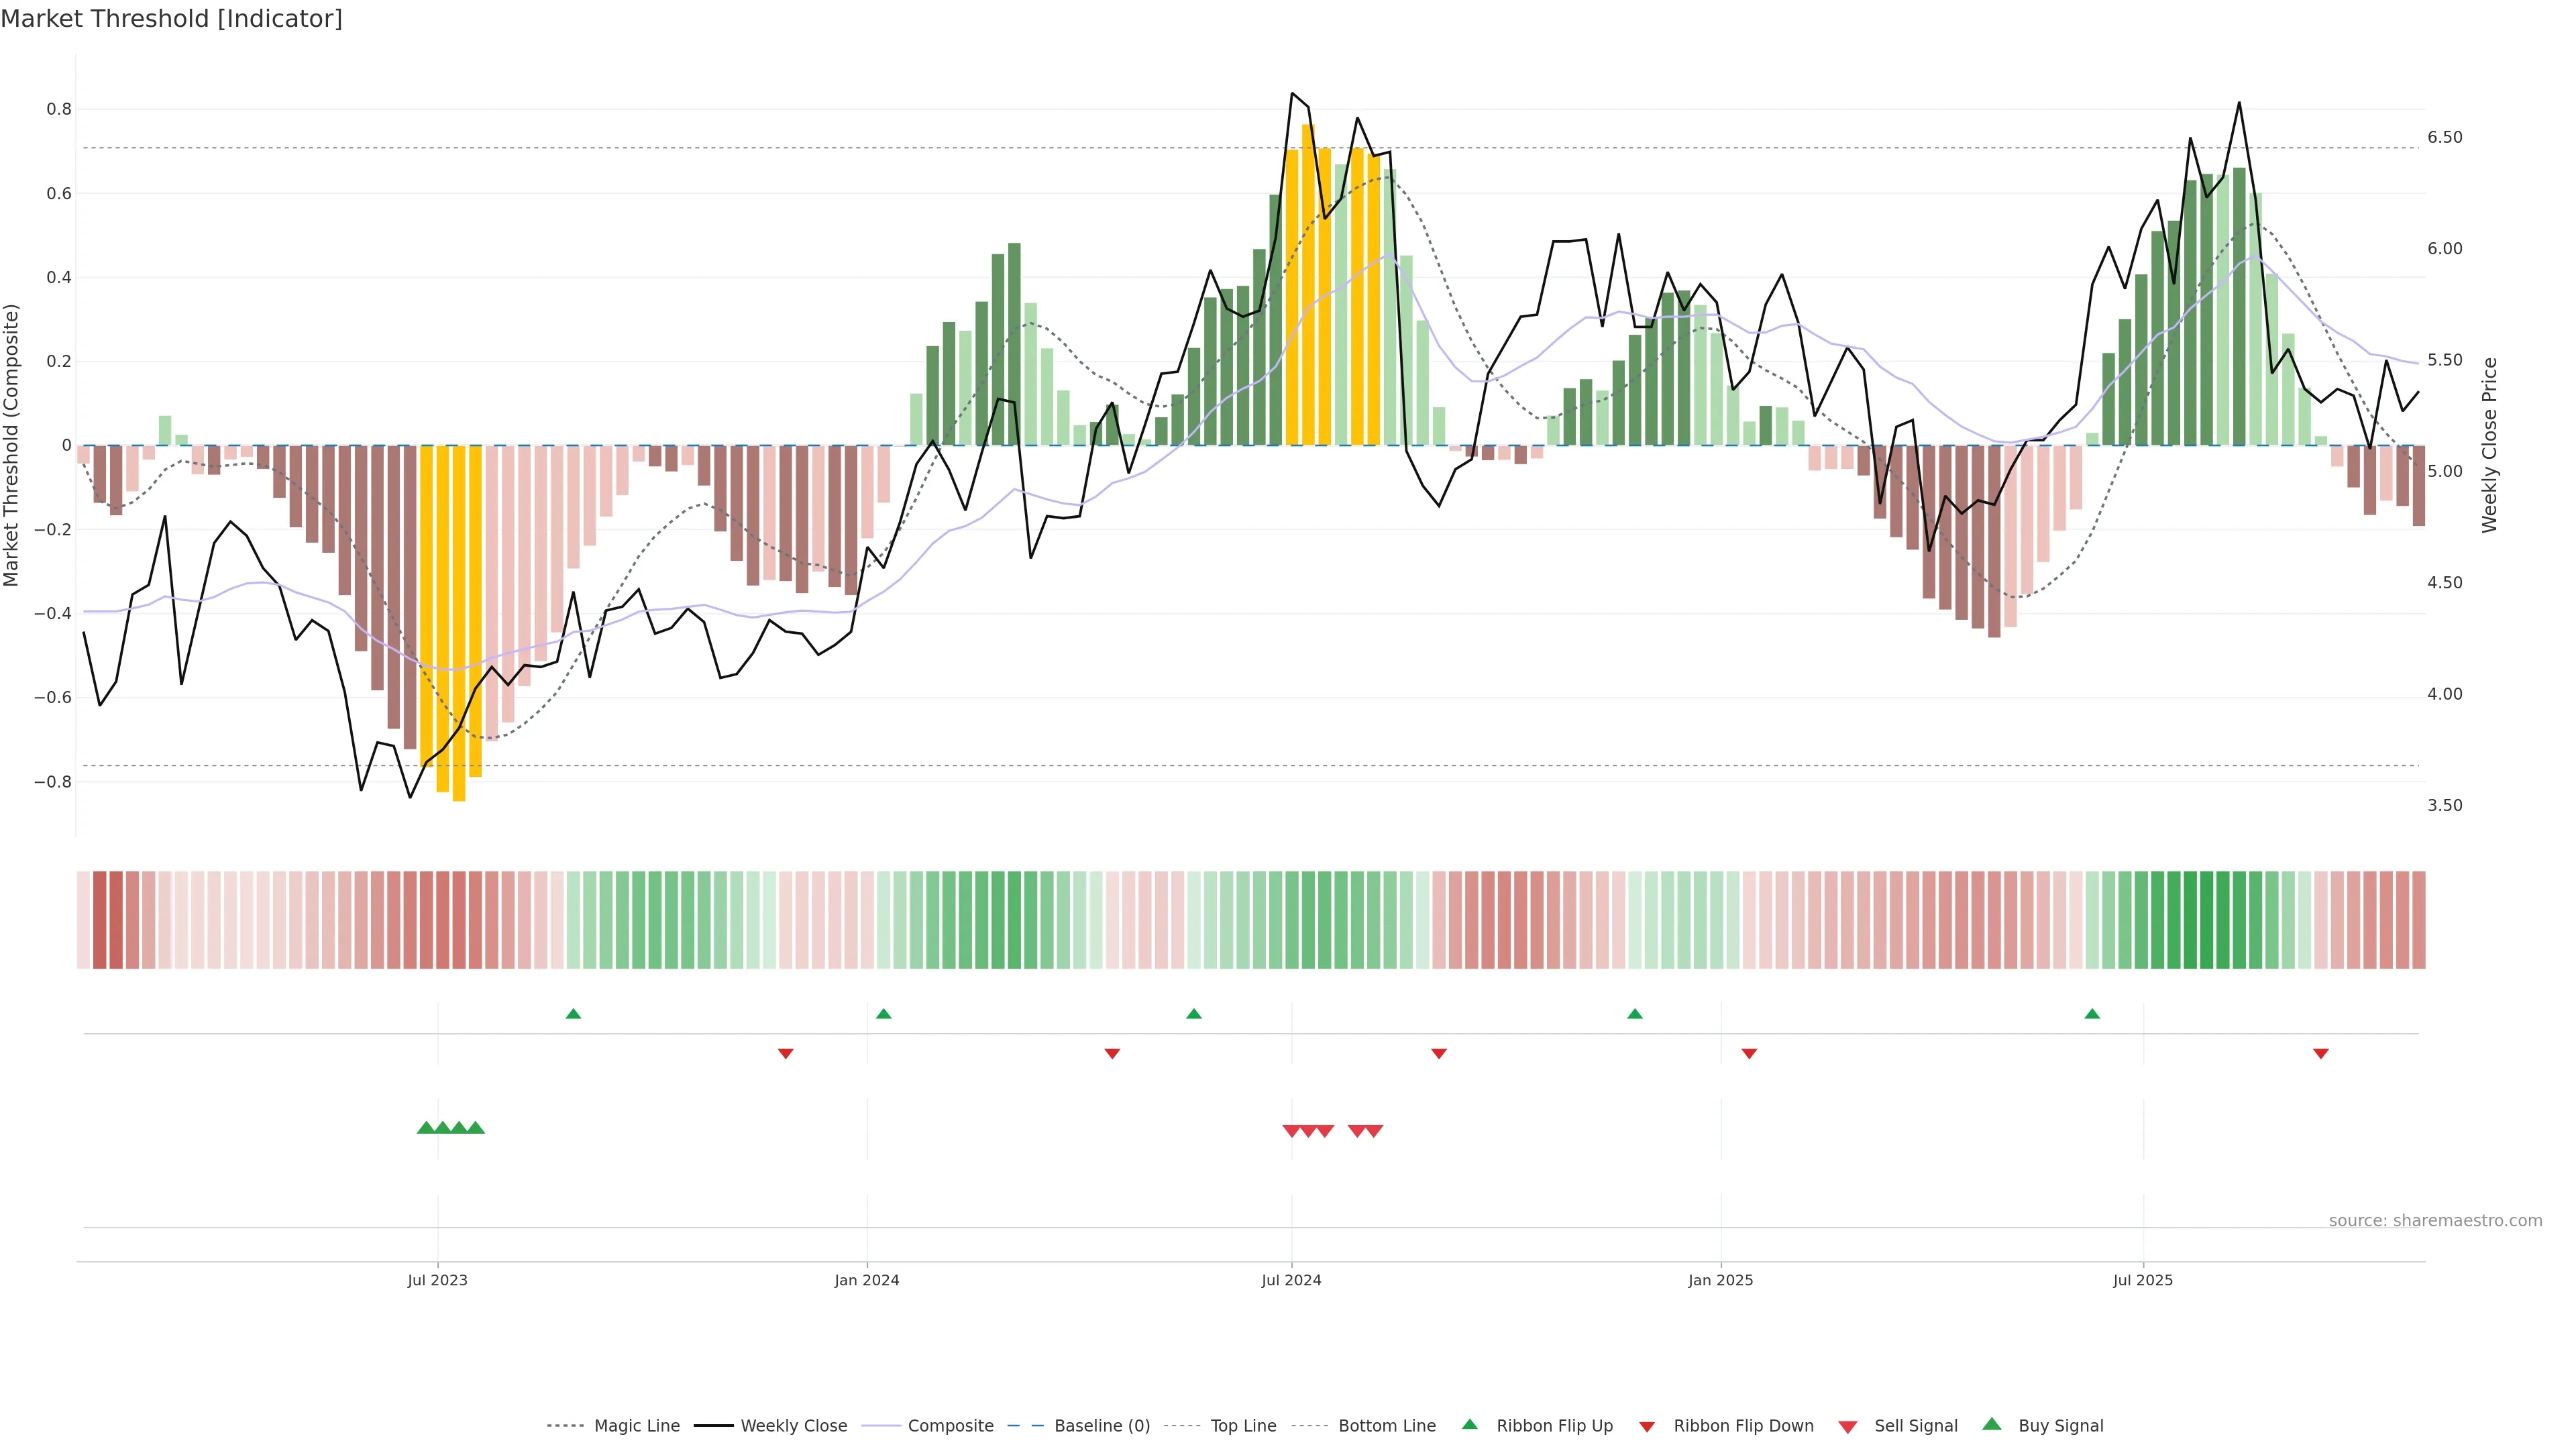Click the last red Ribbon Flip Down marker in late 2025
The height and width of the screenshot is (1449, 2576).
(x=2321, y=1054)
